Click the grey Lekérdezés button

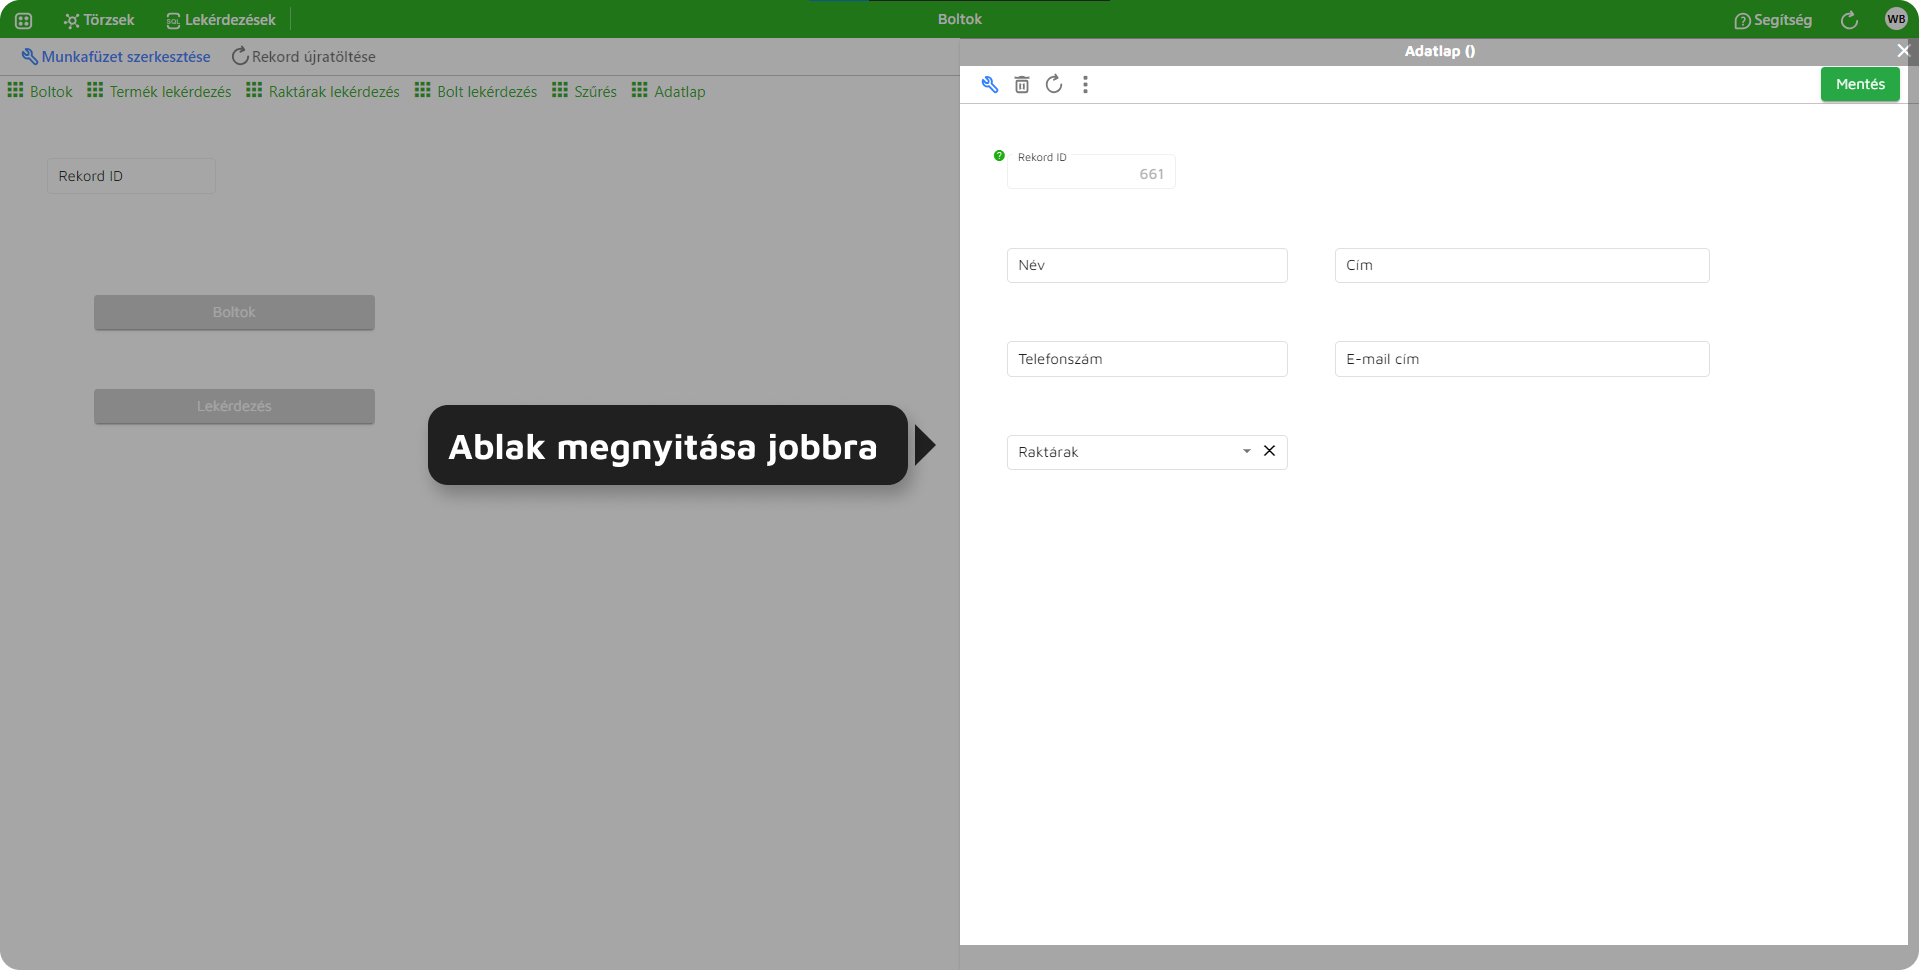coord(234,406)
